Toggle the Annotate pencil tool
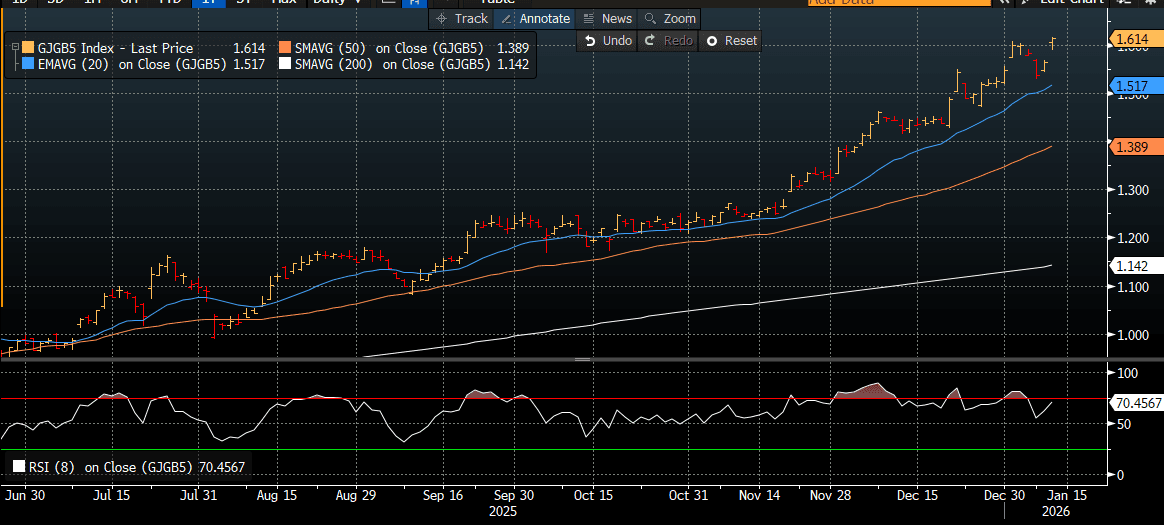This screenshot has height=525, width=1164. (535, 18)
